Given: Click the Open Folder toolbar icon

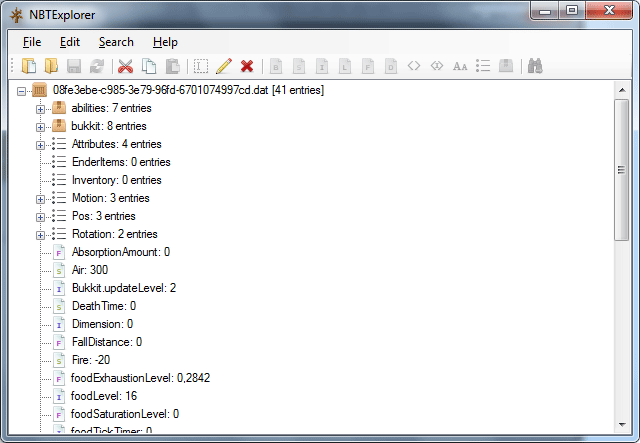Looking at the screenshot, I should tap(51, 66).
